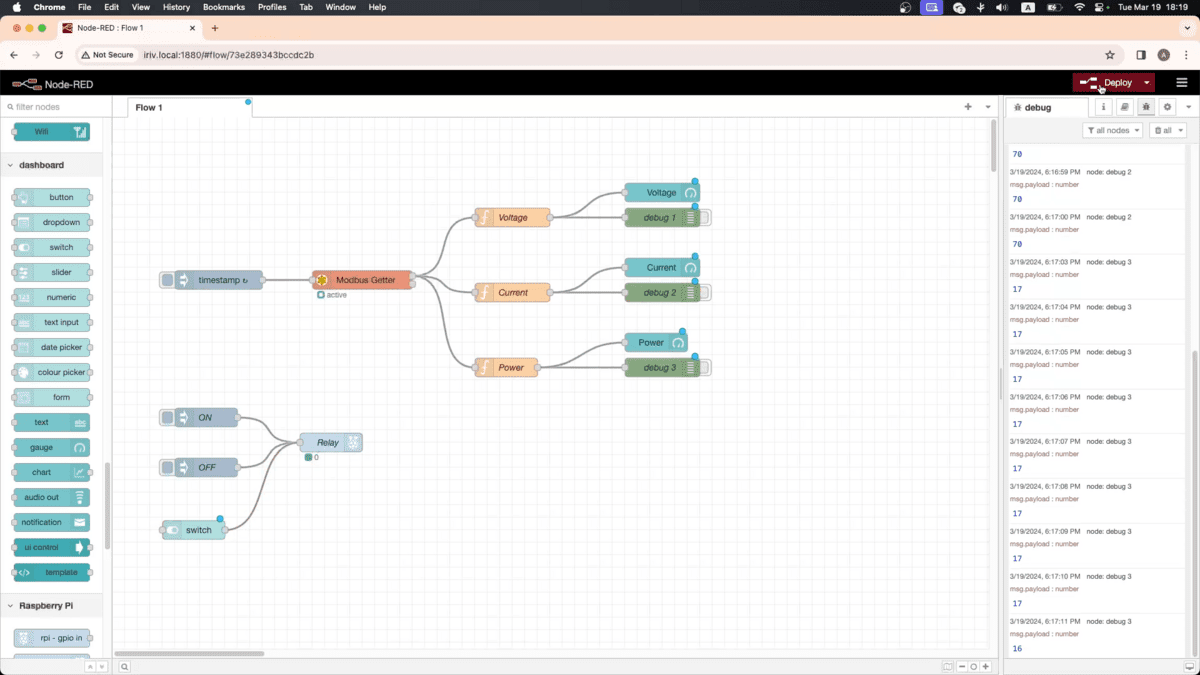Select the Flow 1 workspace tab
Image resolution: width=1200 pixels, height=675 pixels.
(149, 107)
